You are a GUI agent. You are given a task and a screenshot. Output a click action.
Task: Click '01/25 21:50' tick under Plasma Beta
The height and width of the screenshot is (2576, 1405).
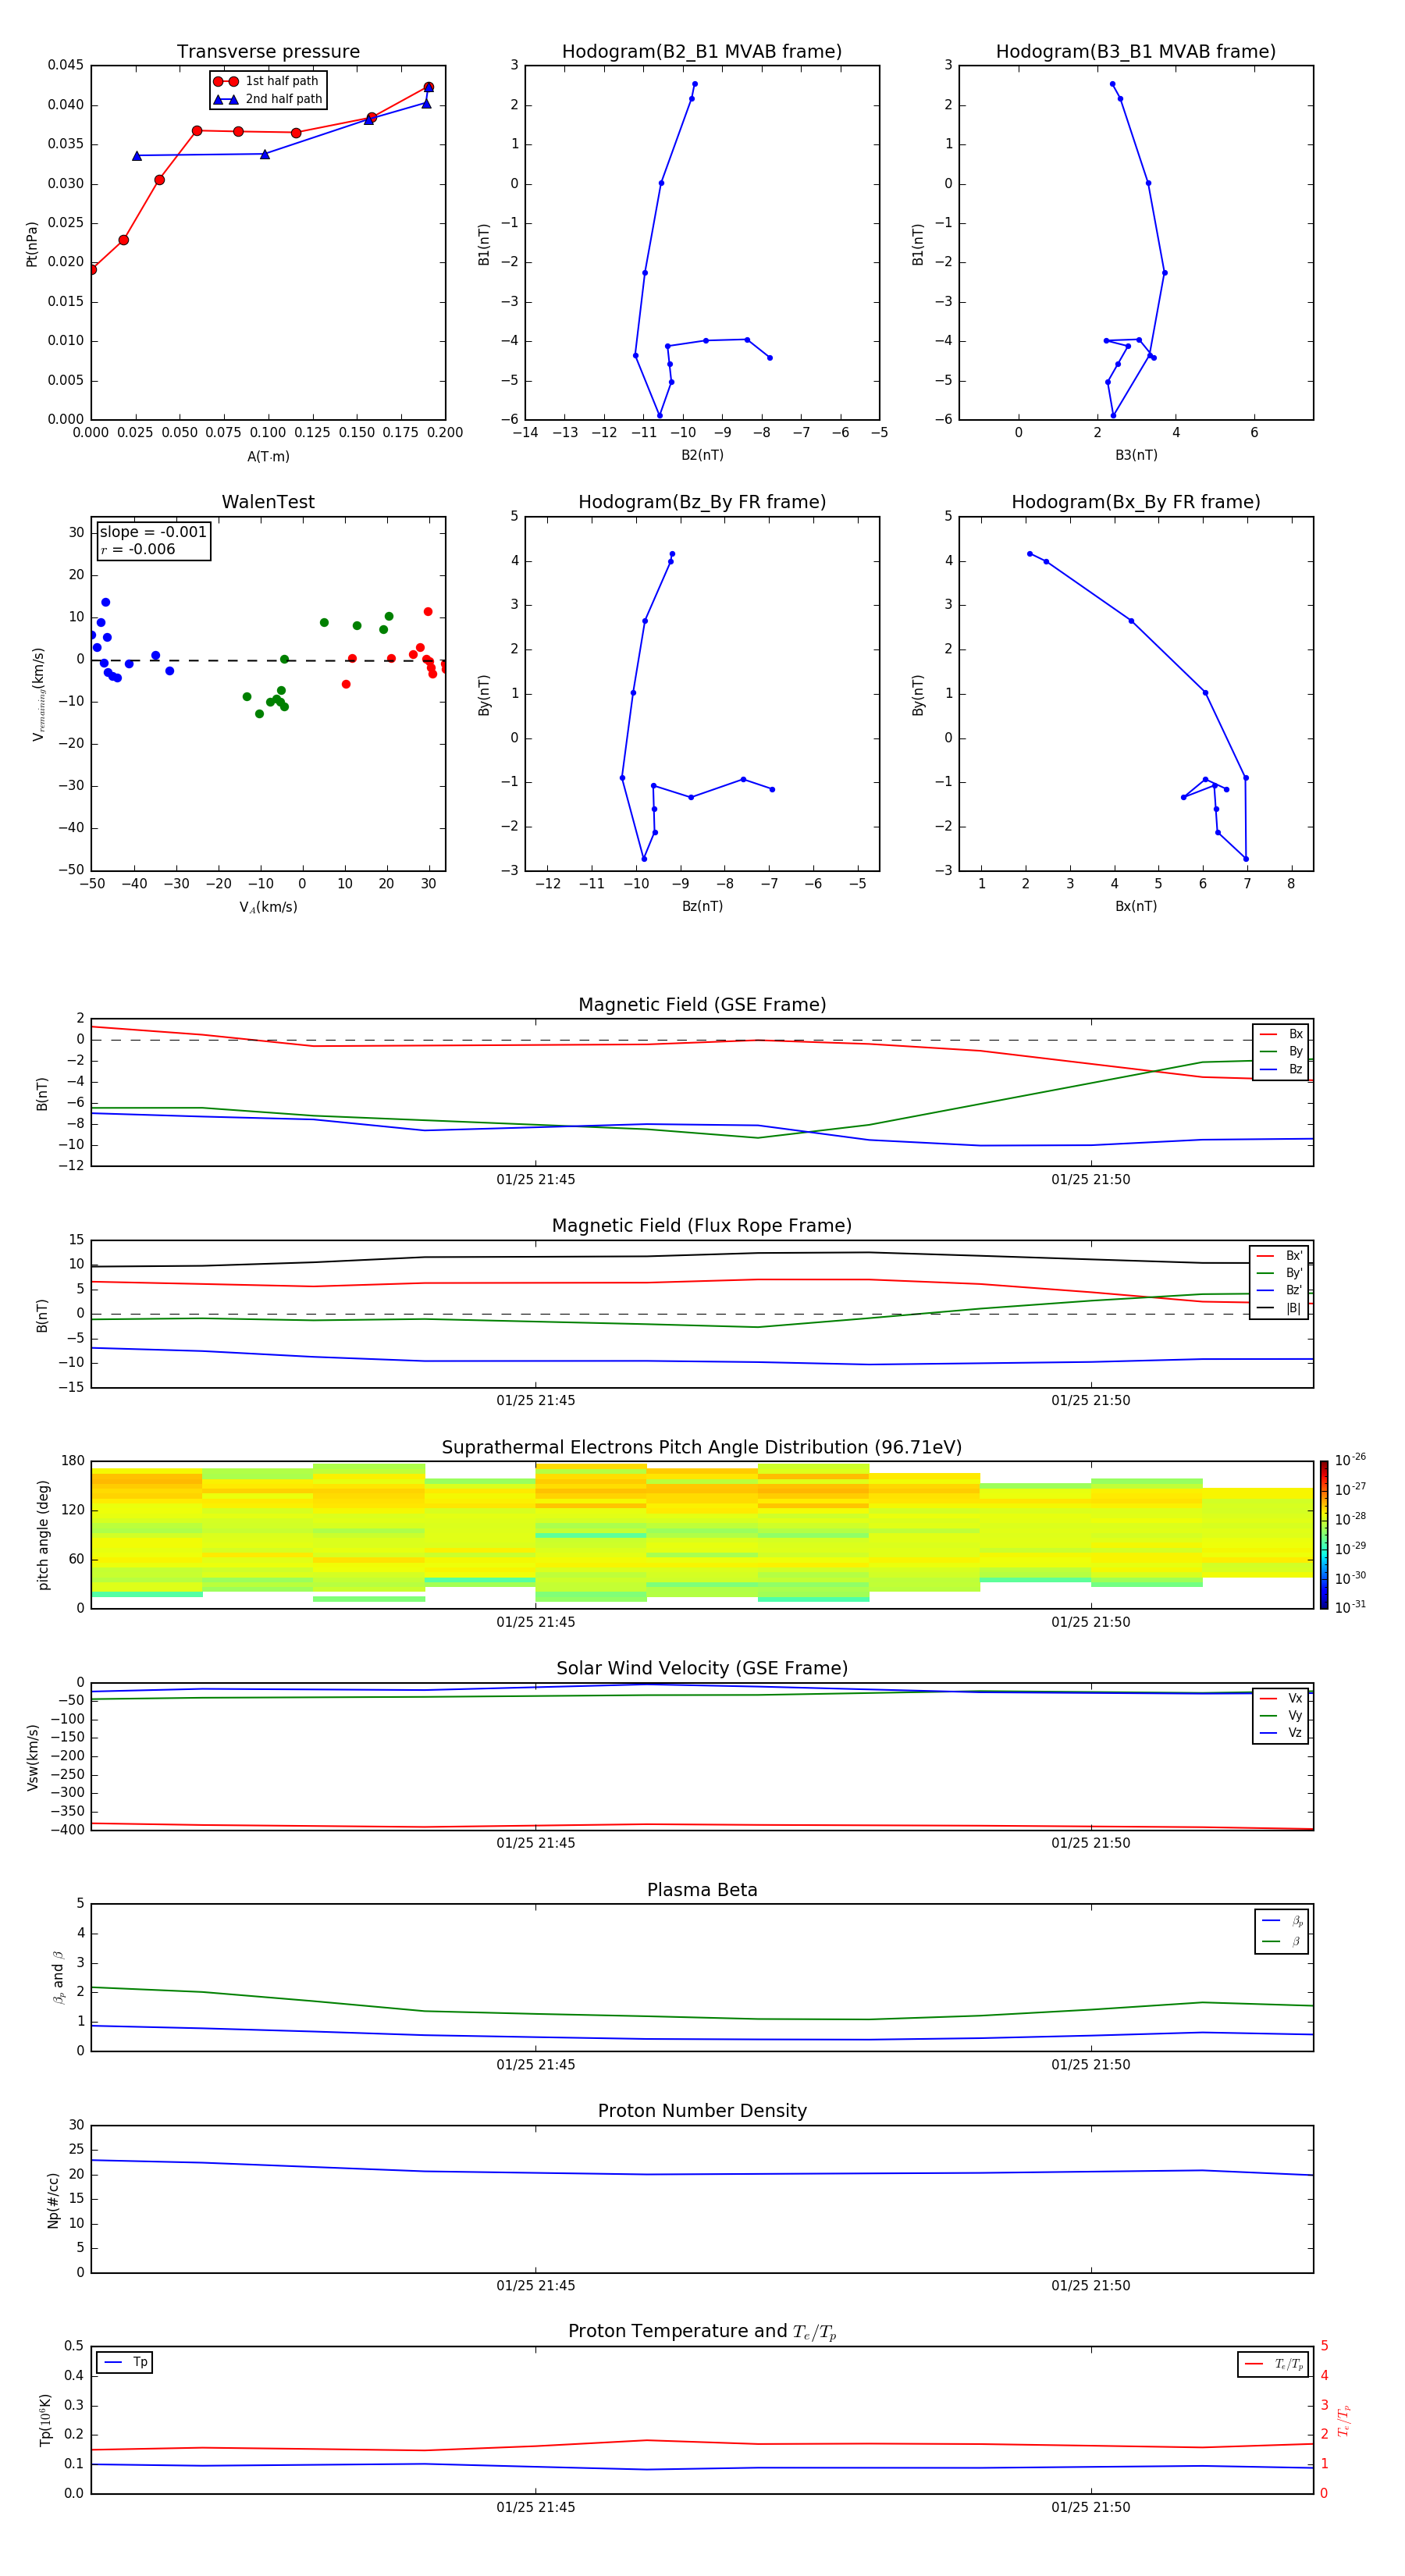[1091, 2065]
